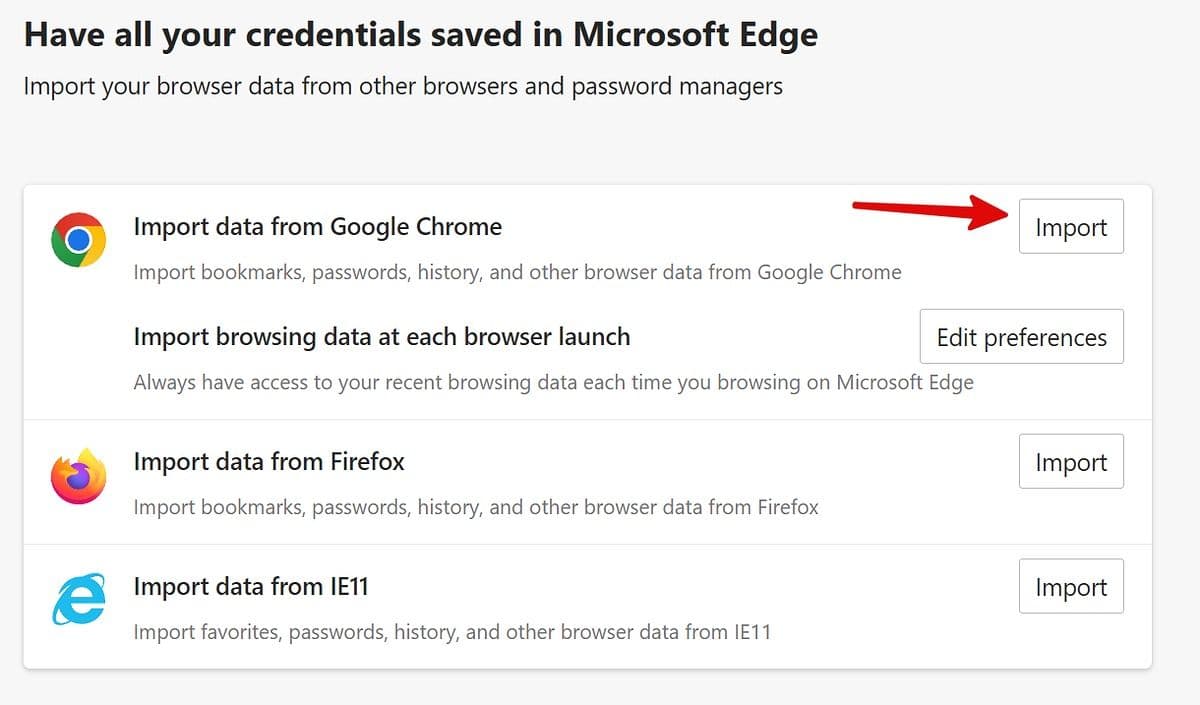Select the "Import data from Google Chrome" title
The height and width of the screenshot is (705, 1200).
click(x=317, y=227)
